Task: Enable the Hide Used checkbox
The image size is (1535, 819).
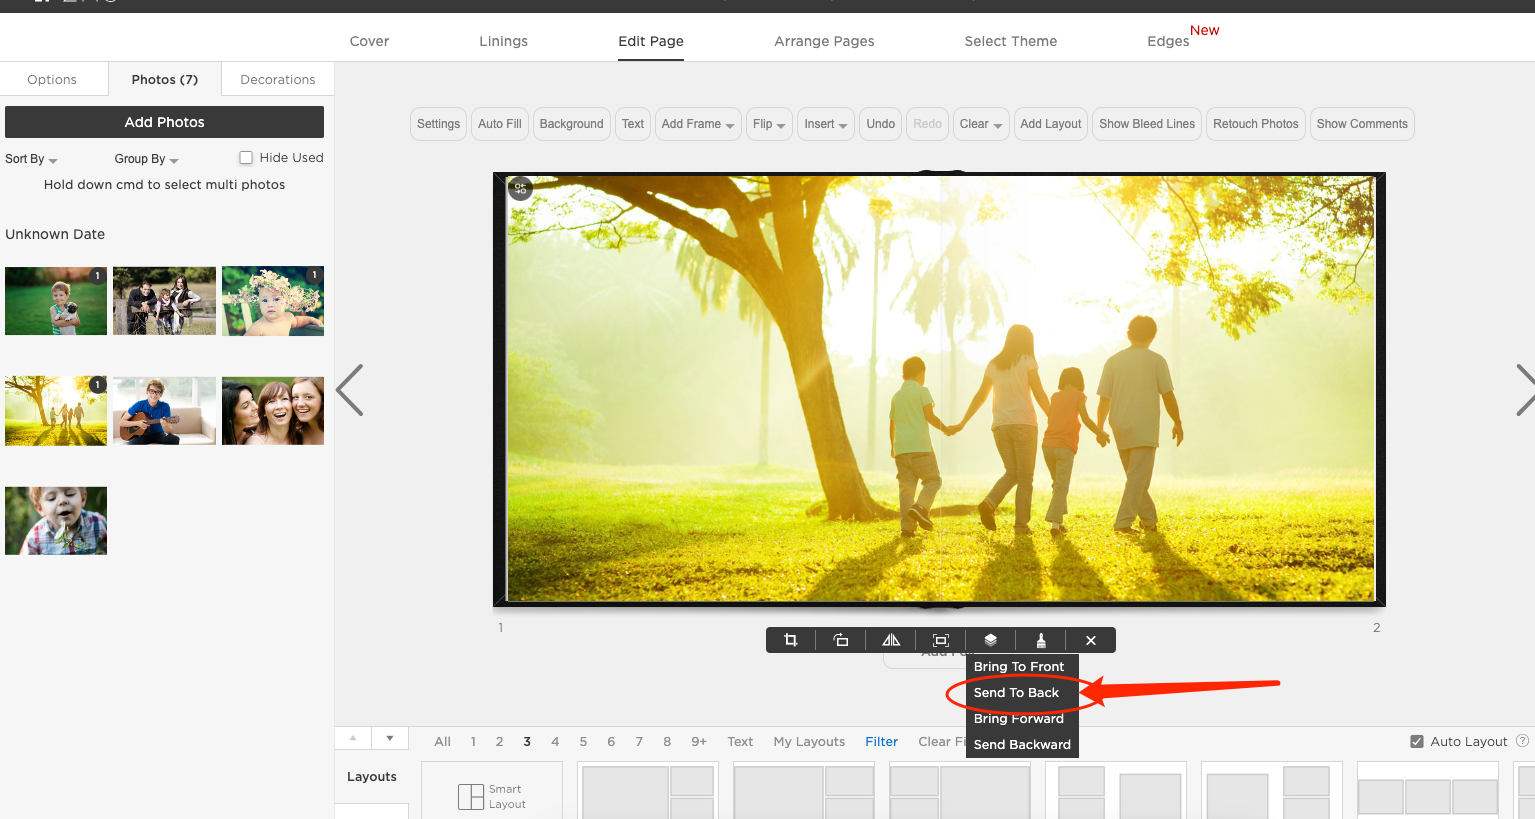Action: 246,158
